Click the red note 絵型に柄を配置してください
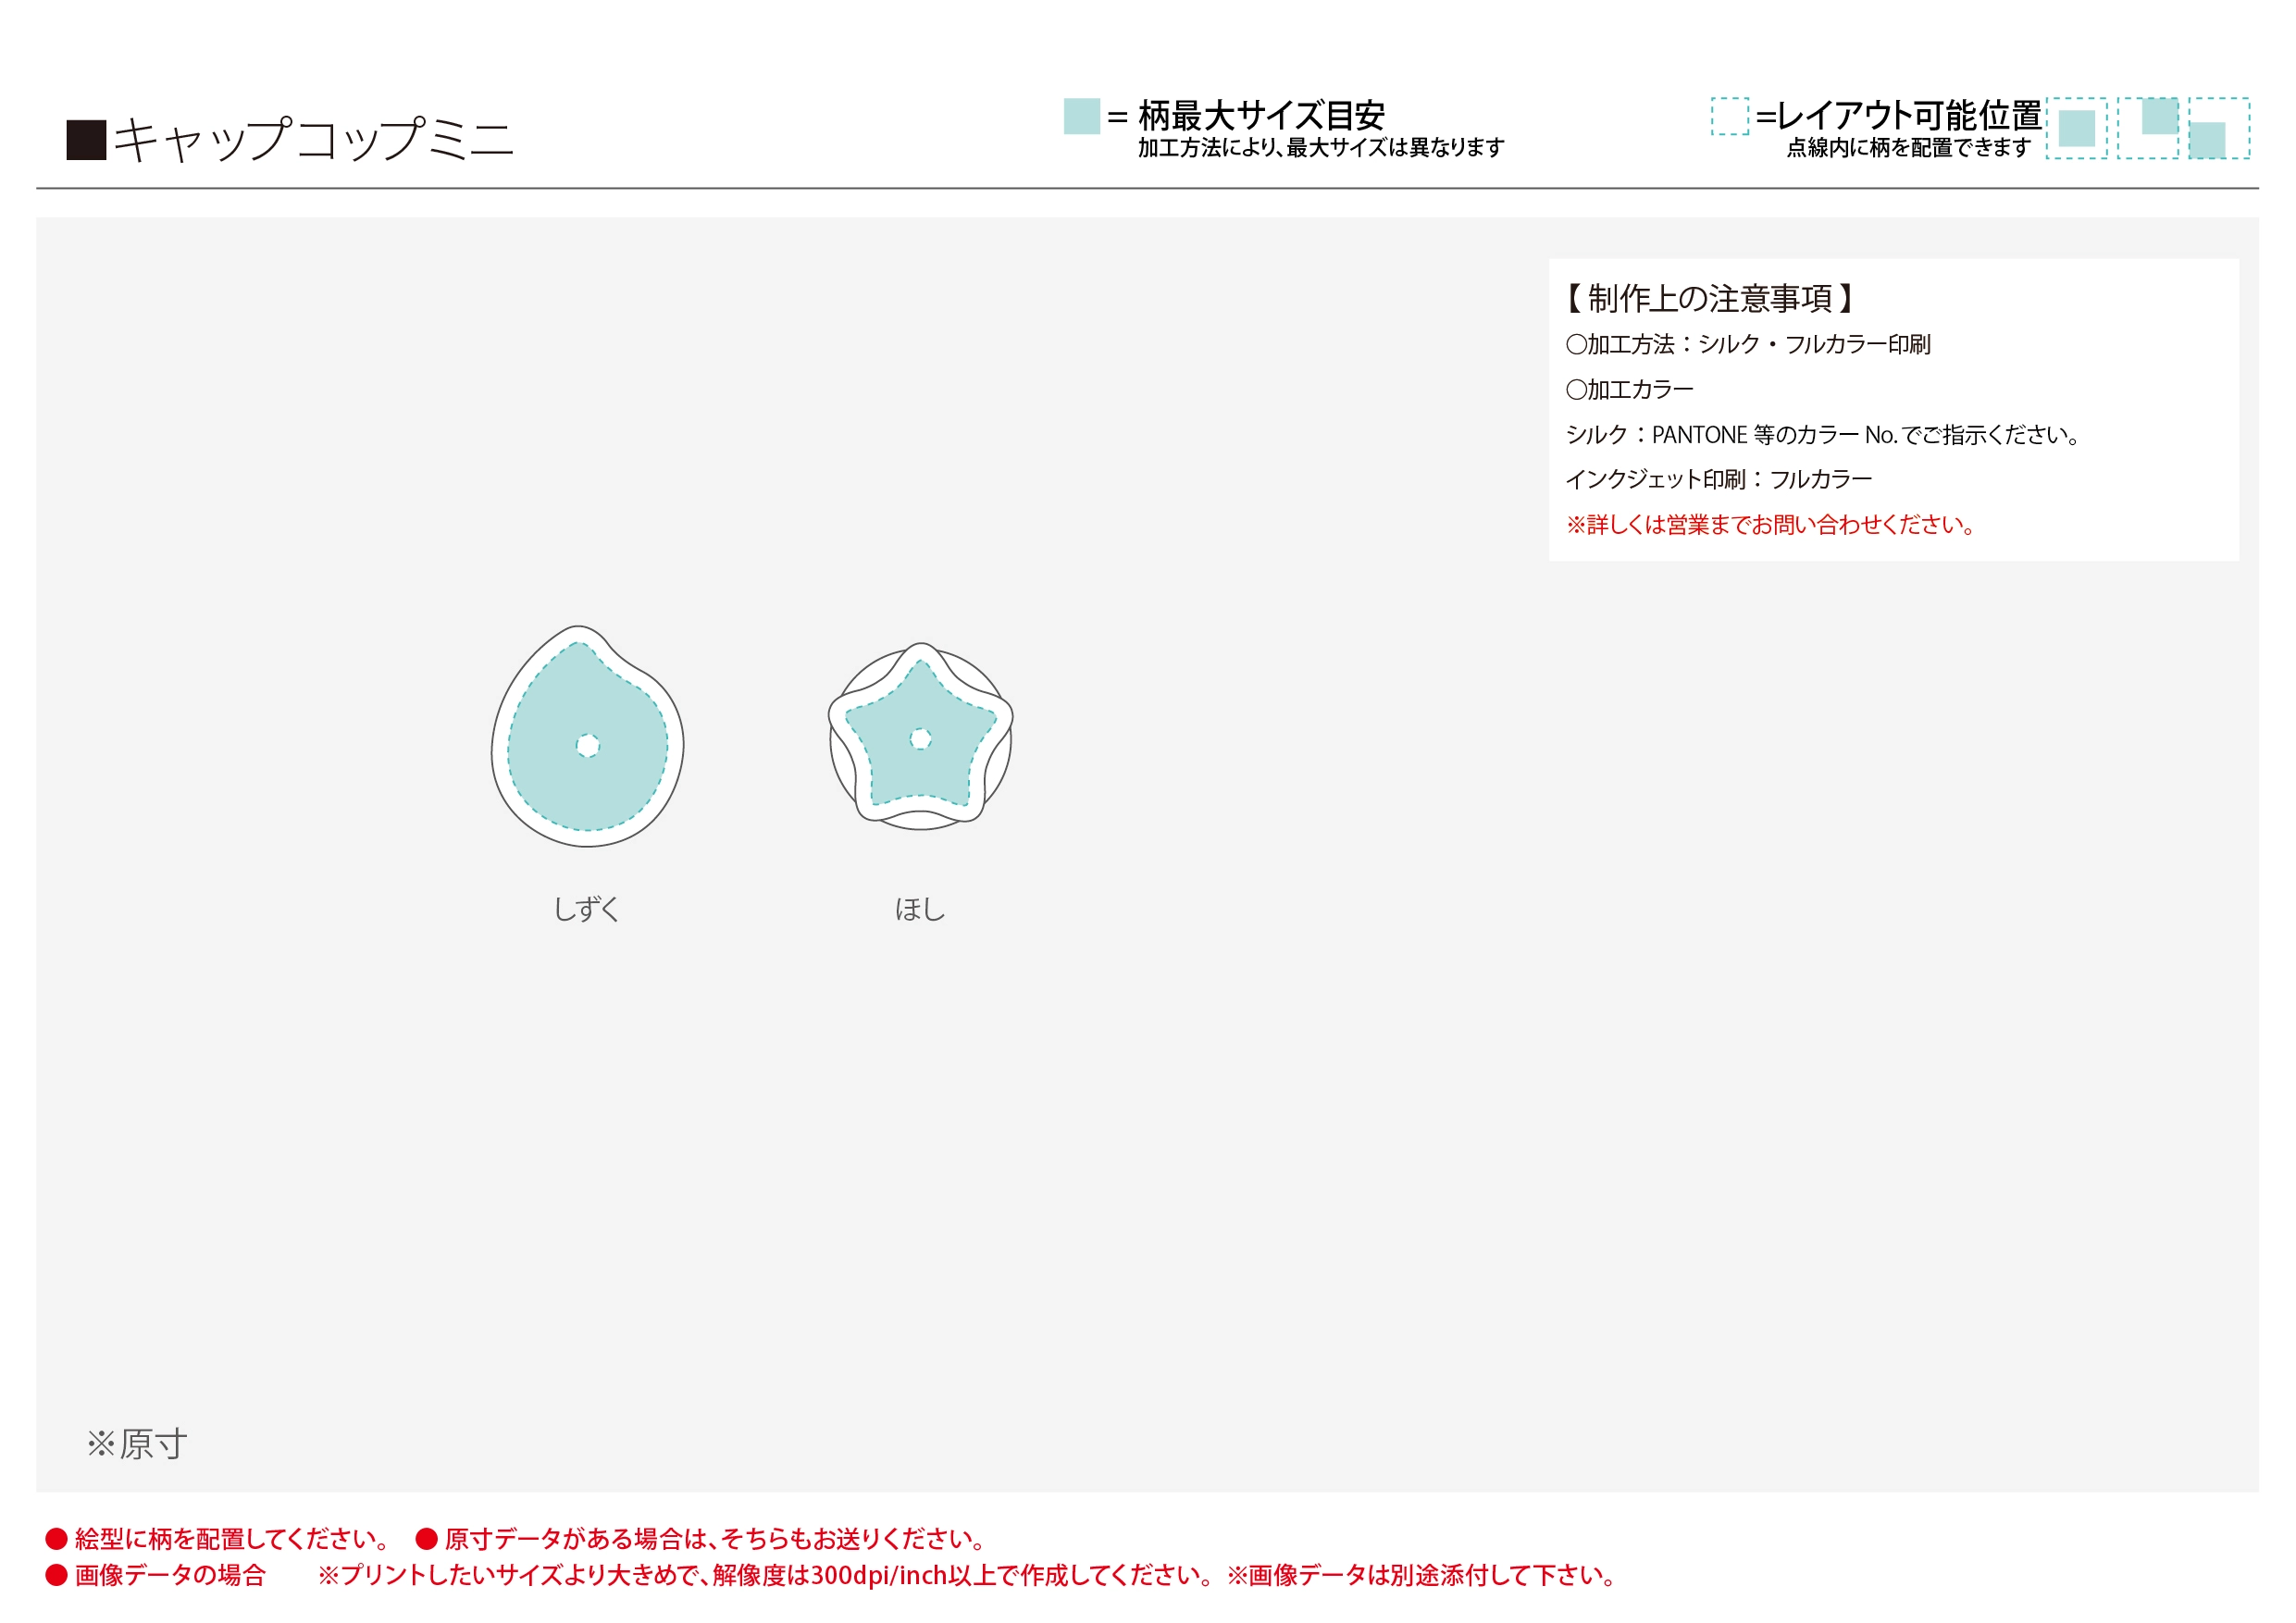Image resolution: width=2296 pixels, height=1623 pixels. 233,1538
